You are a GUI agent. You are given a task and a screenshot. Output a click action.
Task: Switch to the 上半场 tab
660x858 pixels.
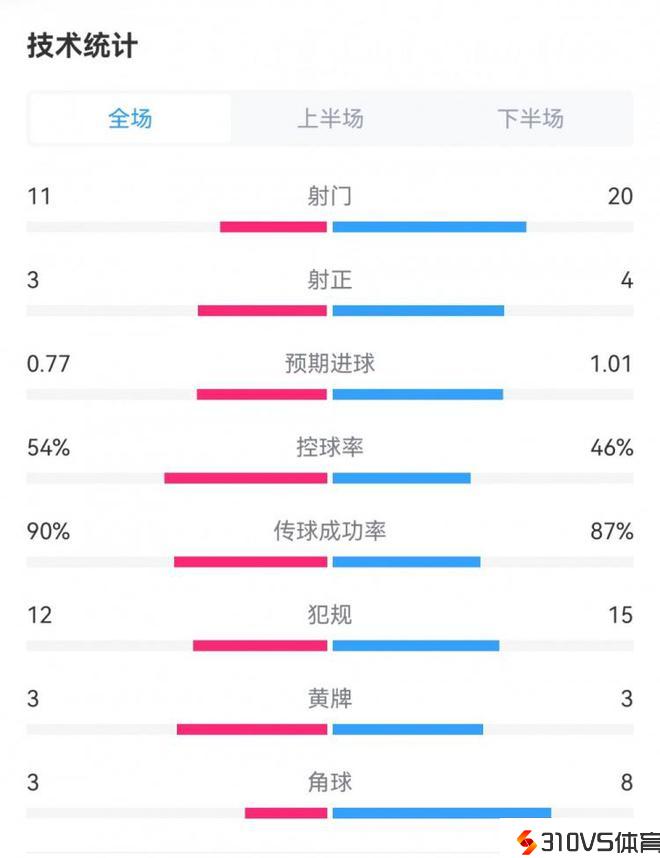pyautogui.click(x=330, y=119)
